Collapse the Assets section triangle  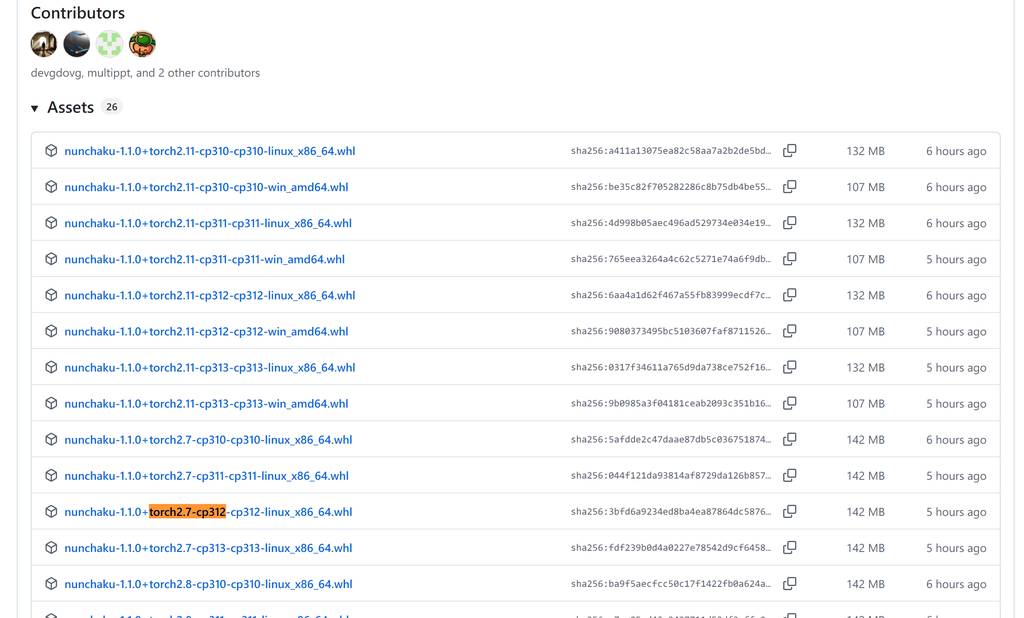[35, 108]
